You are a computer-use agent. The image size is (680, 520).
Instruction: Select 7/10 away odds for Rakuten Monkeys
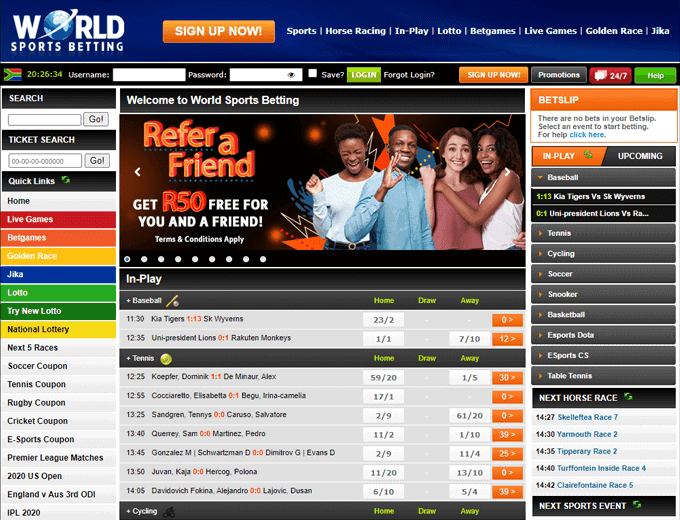click(470, 339)
